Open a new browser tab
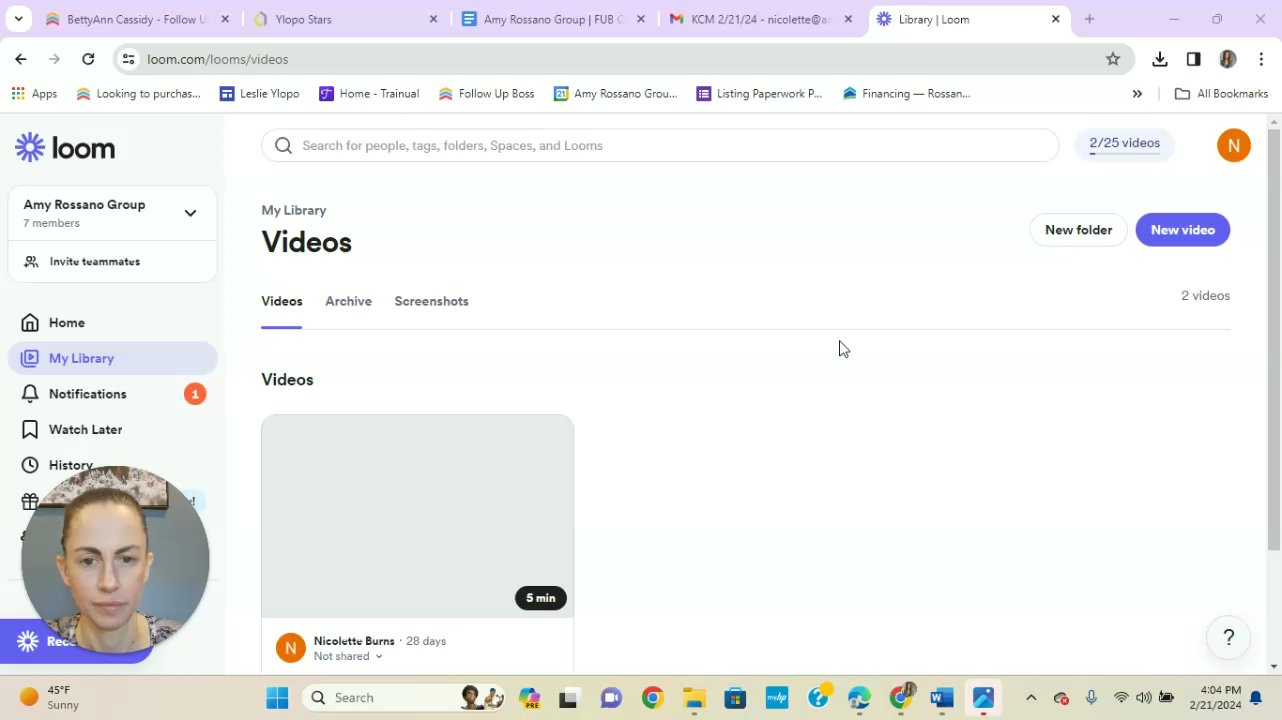1282x720 pixels. [x=1089, y=19]
